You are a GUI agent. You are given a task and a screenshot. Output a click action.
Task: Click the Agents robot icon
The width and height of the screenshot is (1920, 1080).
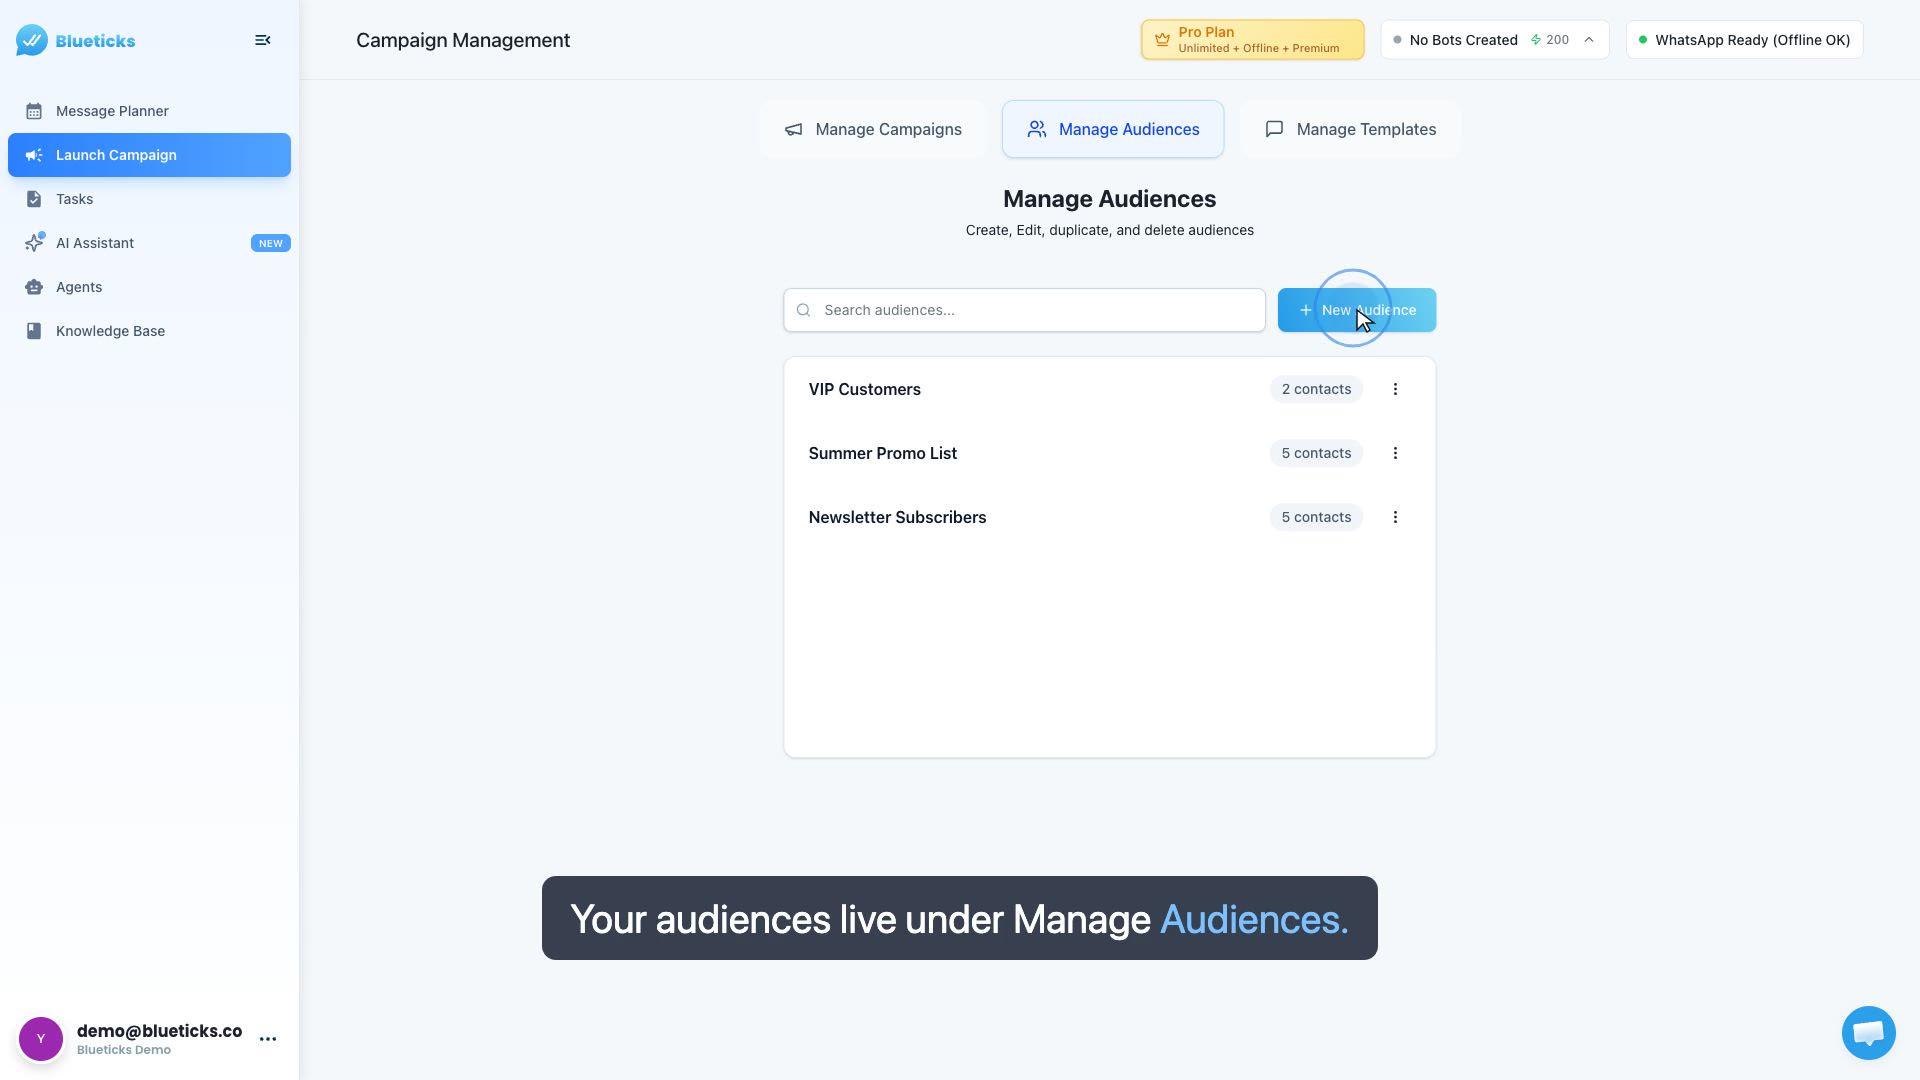(34, 287)
